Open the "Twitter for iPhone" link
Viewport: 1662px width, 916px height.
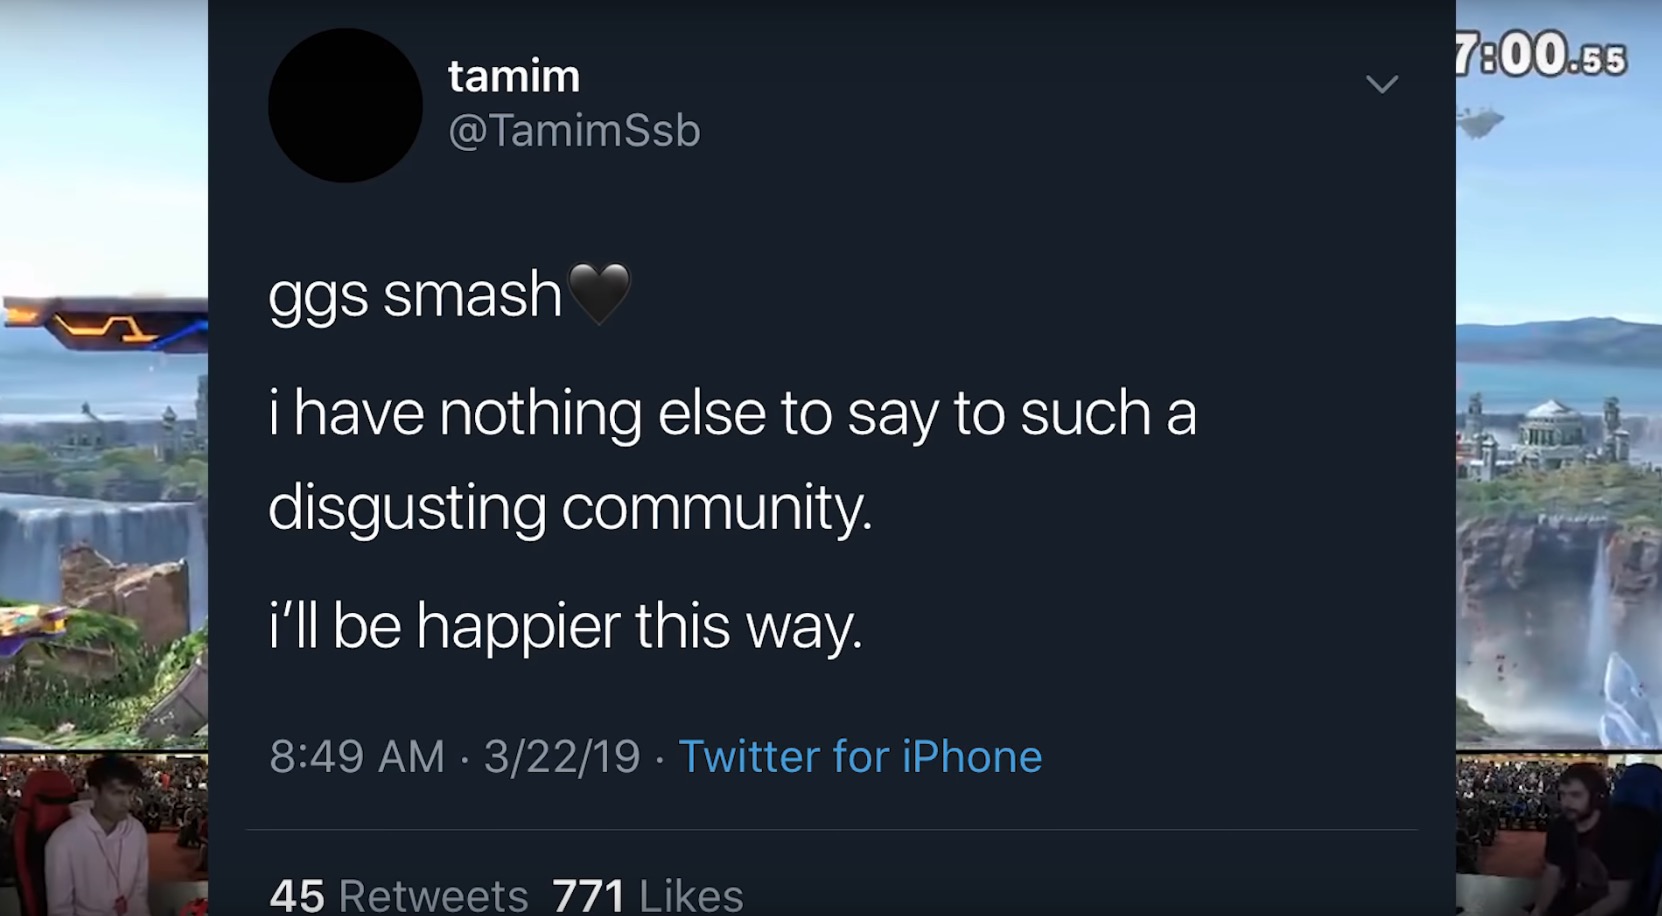(x=860, y=756)
